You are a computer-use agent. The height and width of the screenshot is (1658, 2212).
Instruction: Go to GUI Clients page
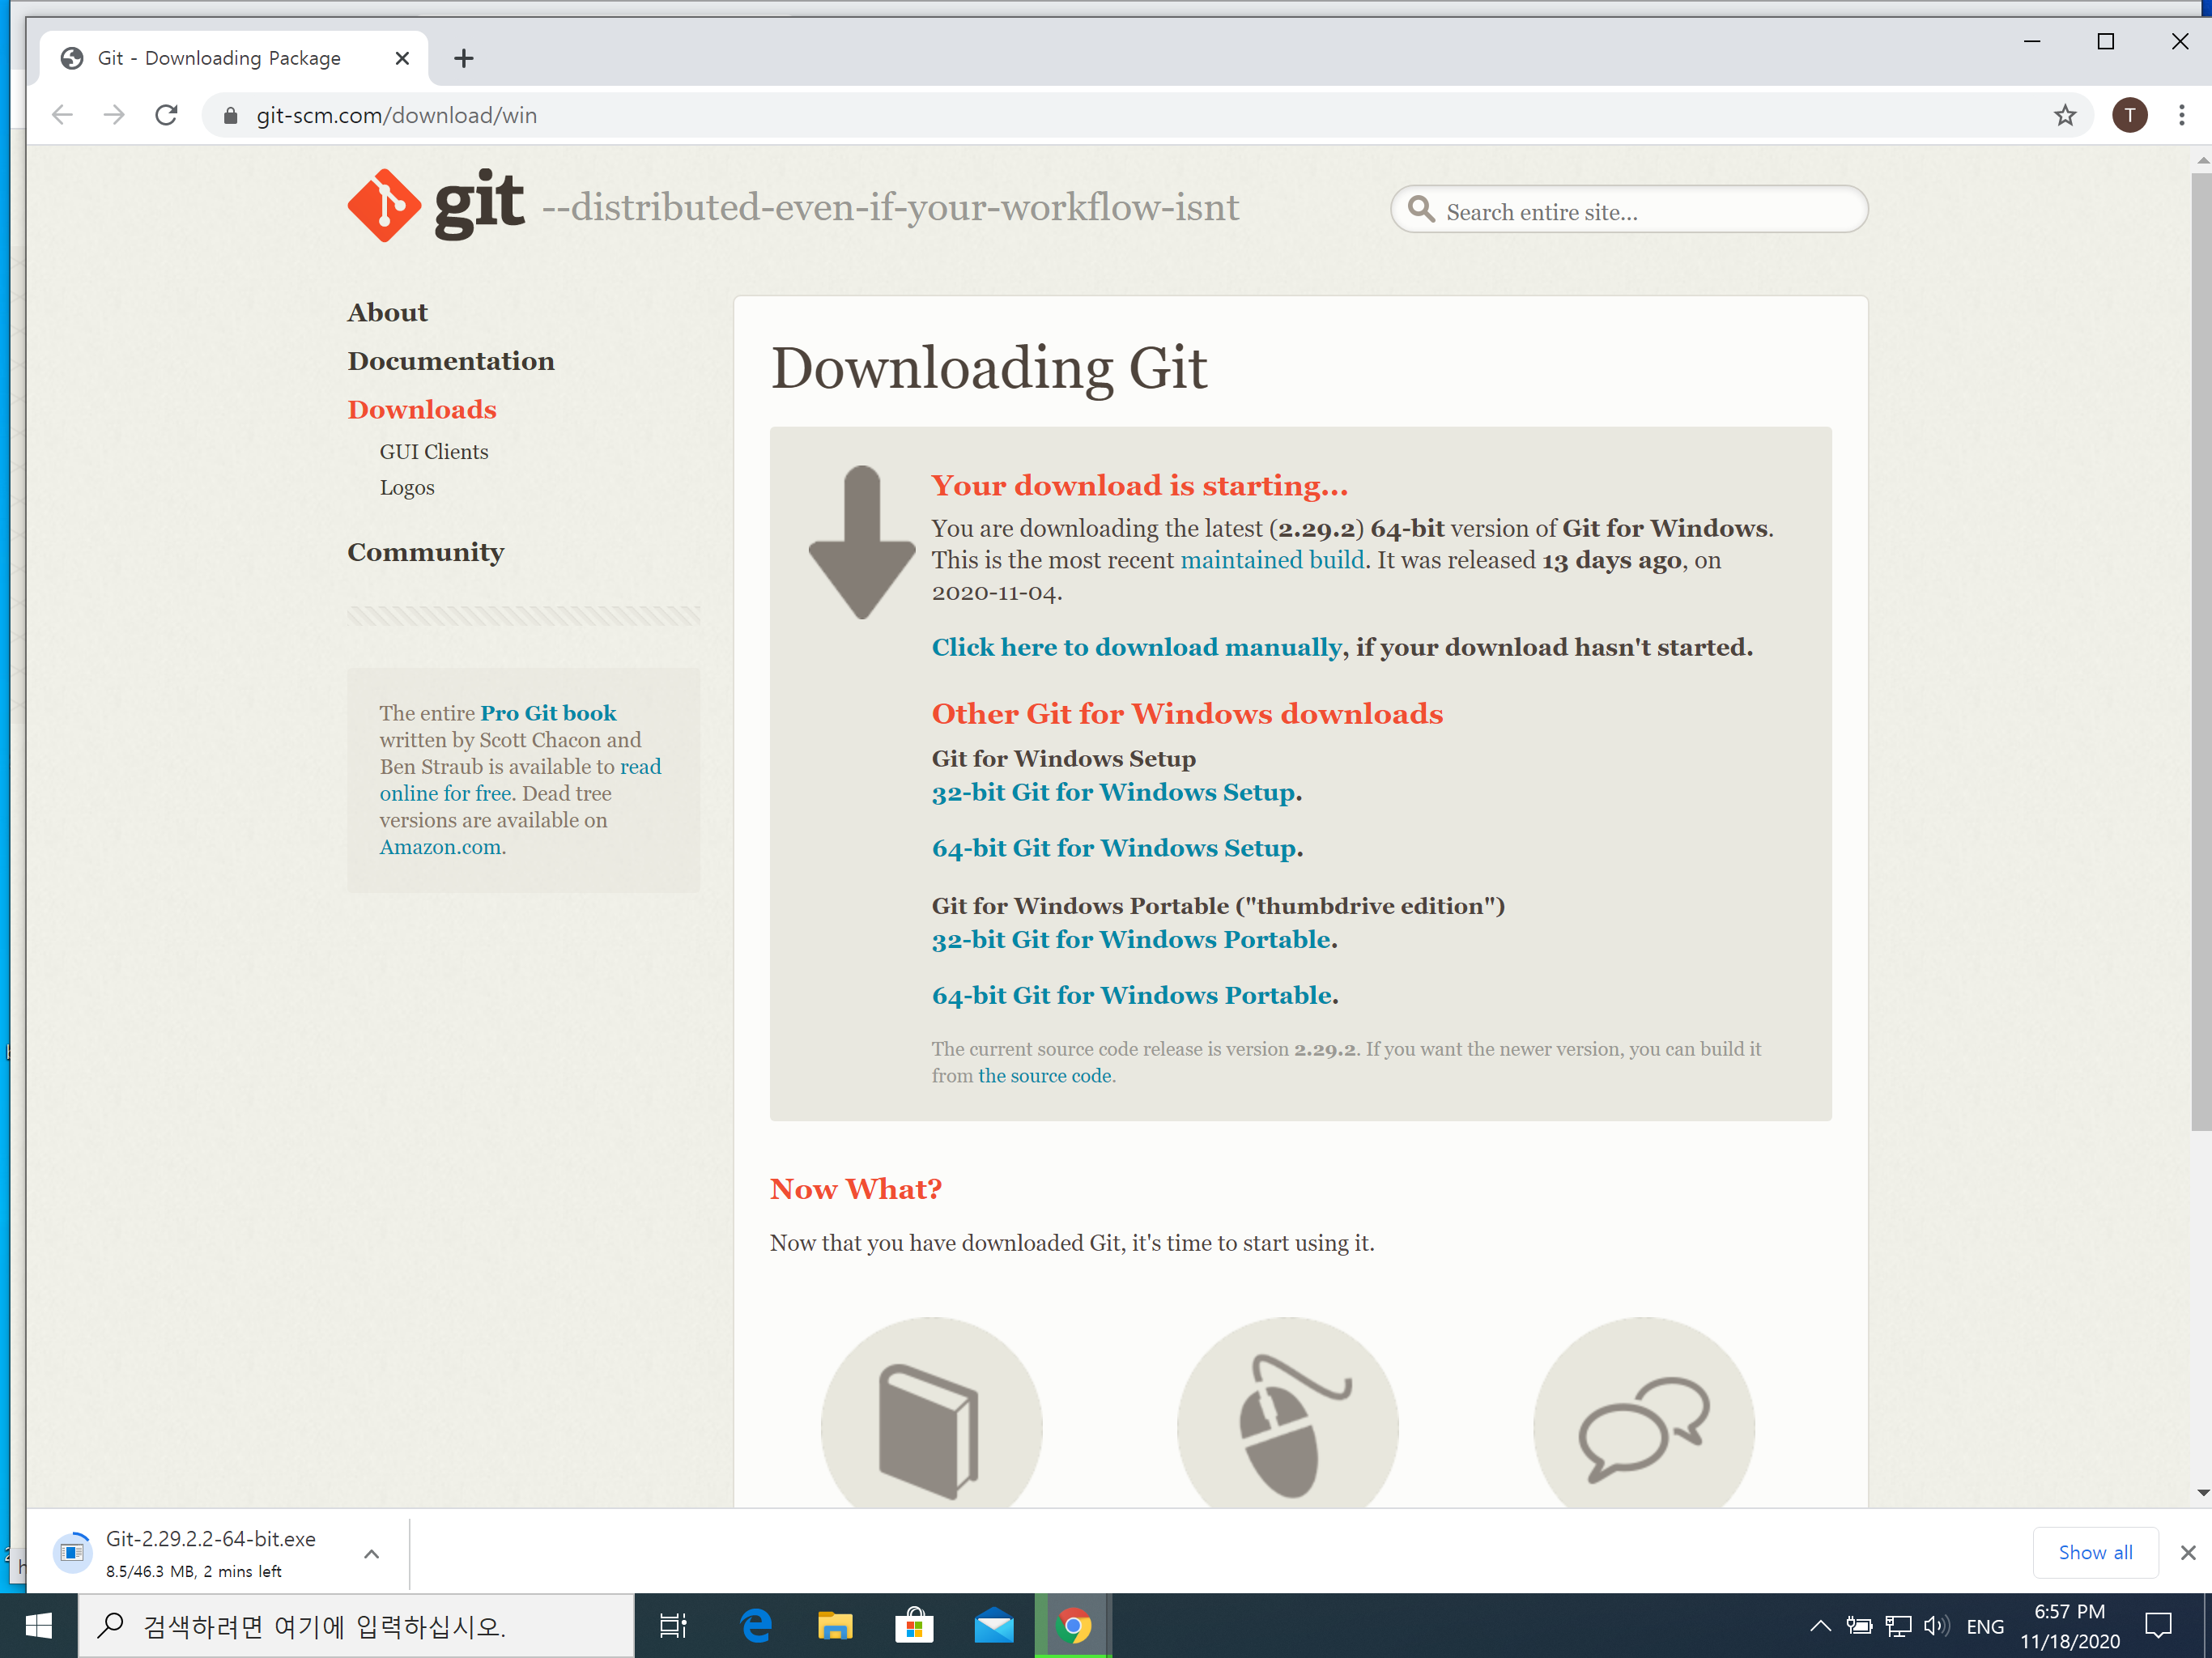(x=433, y=451)
